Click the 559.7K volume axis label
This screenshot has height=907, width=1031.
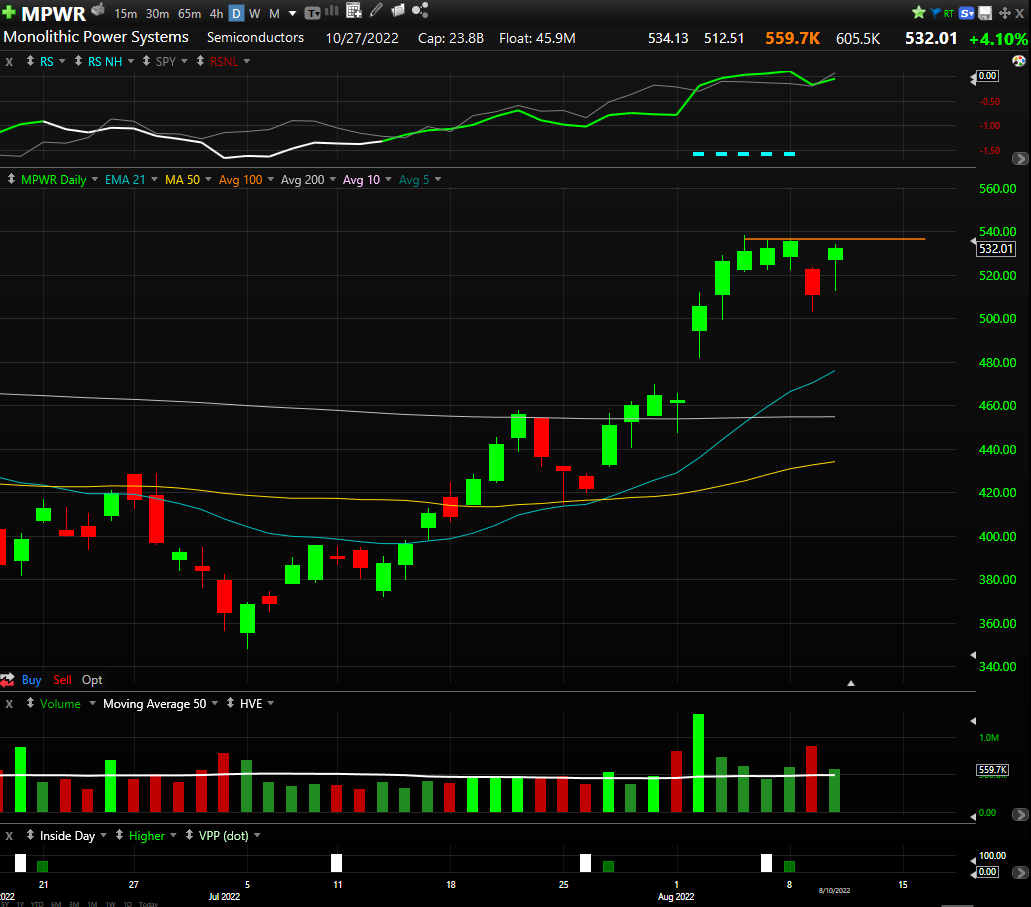pyautogui.click(x=993, y=770)
